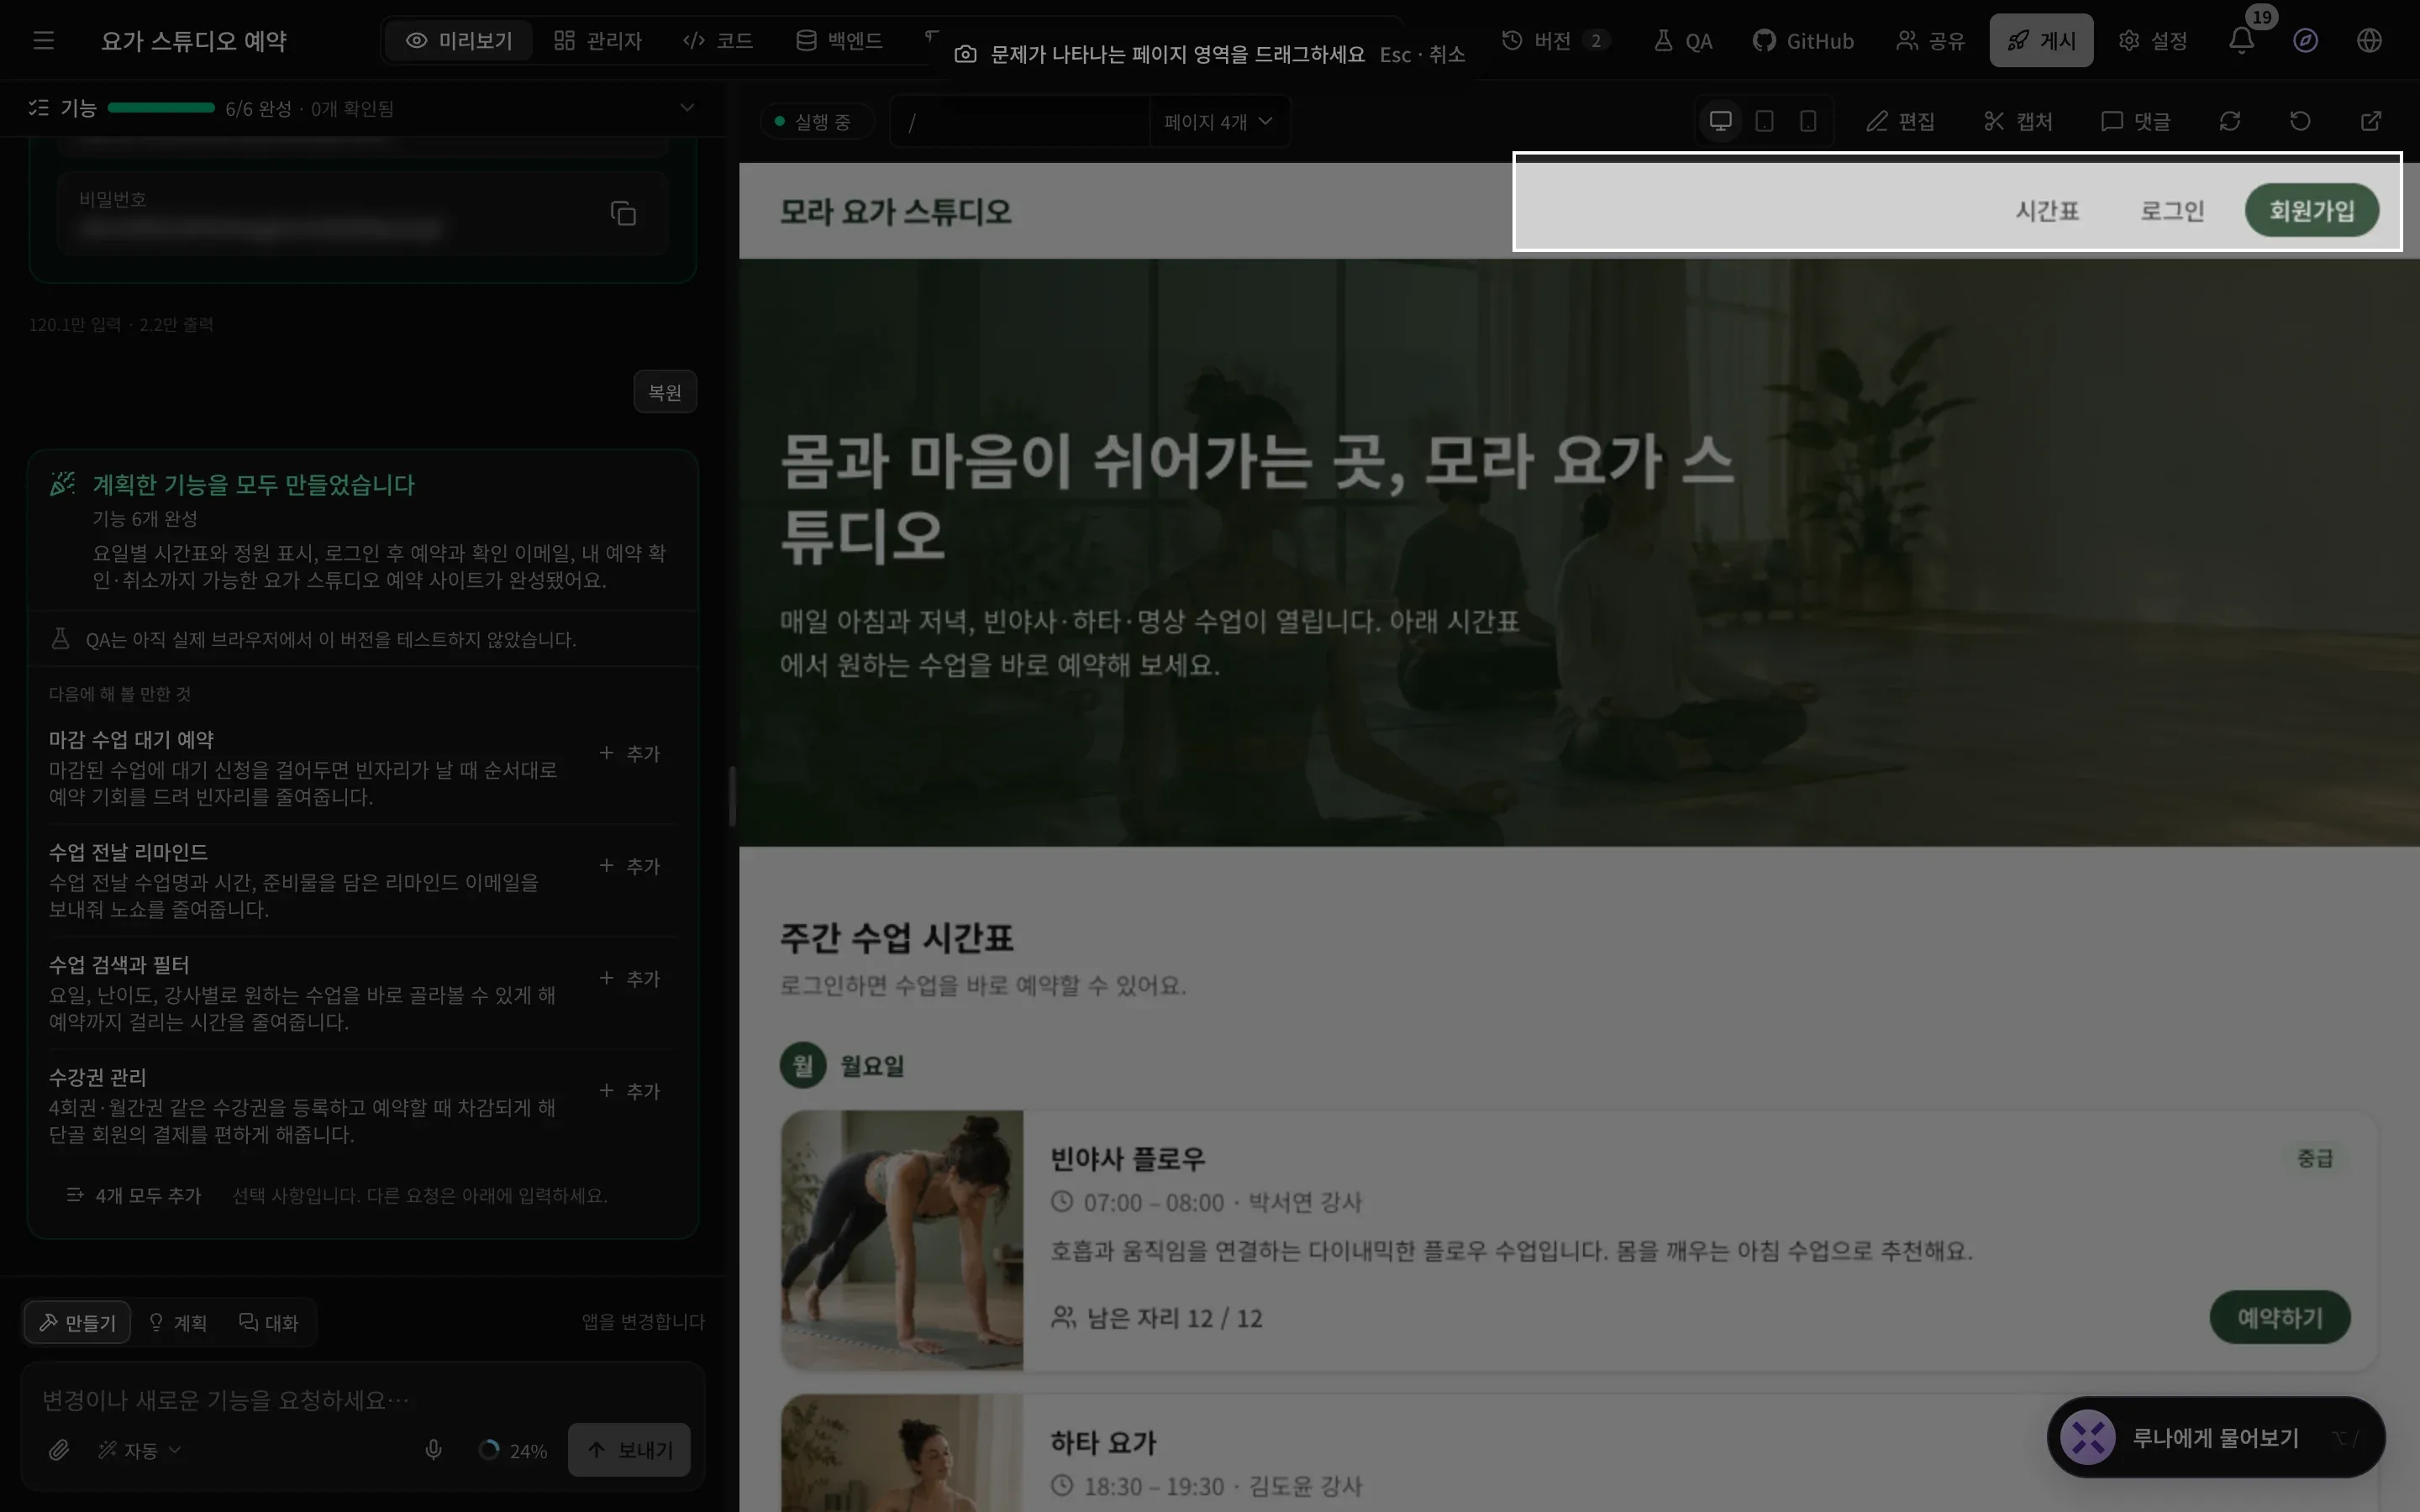
Task: Click the 6/6 완성 progress bar
Action: click(161, 107)
